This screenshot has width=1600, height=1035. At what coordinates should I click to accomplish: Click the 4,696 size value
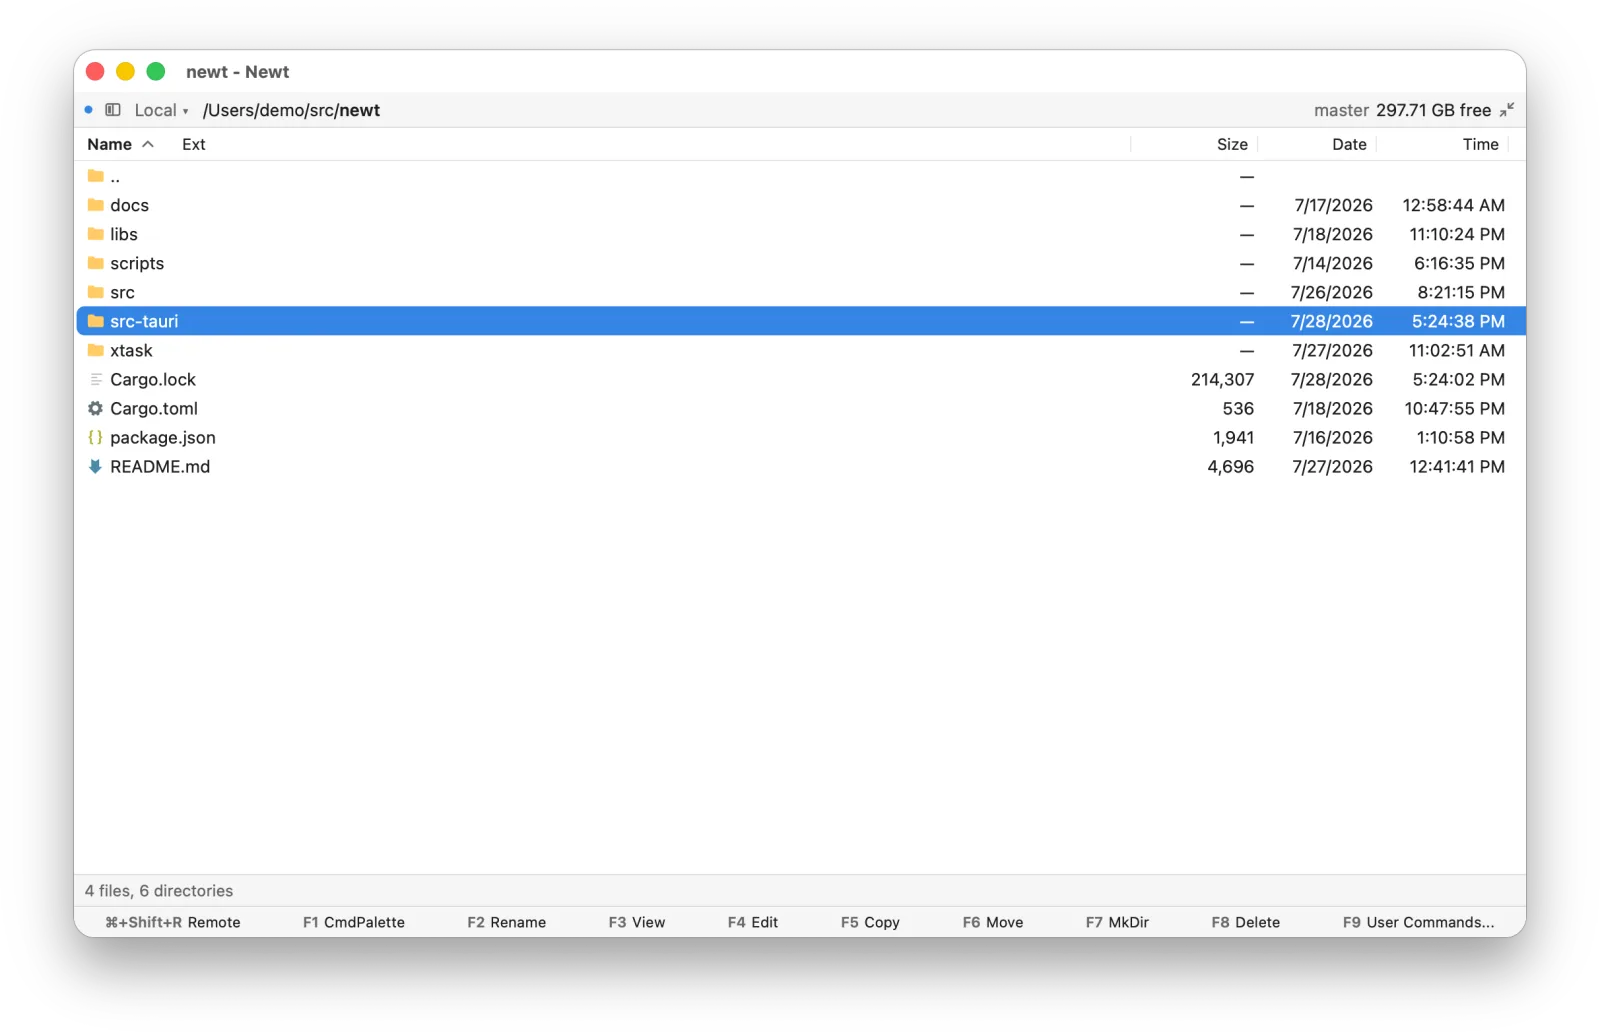(1230, 466)
